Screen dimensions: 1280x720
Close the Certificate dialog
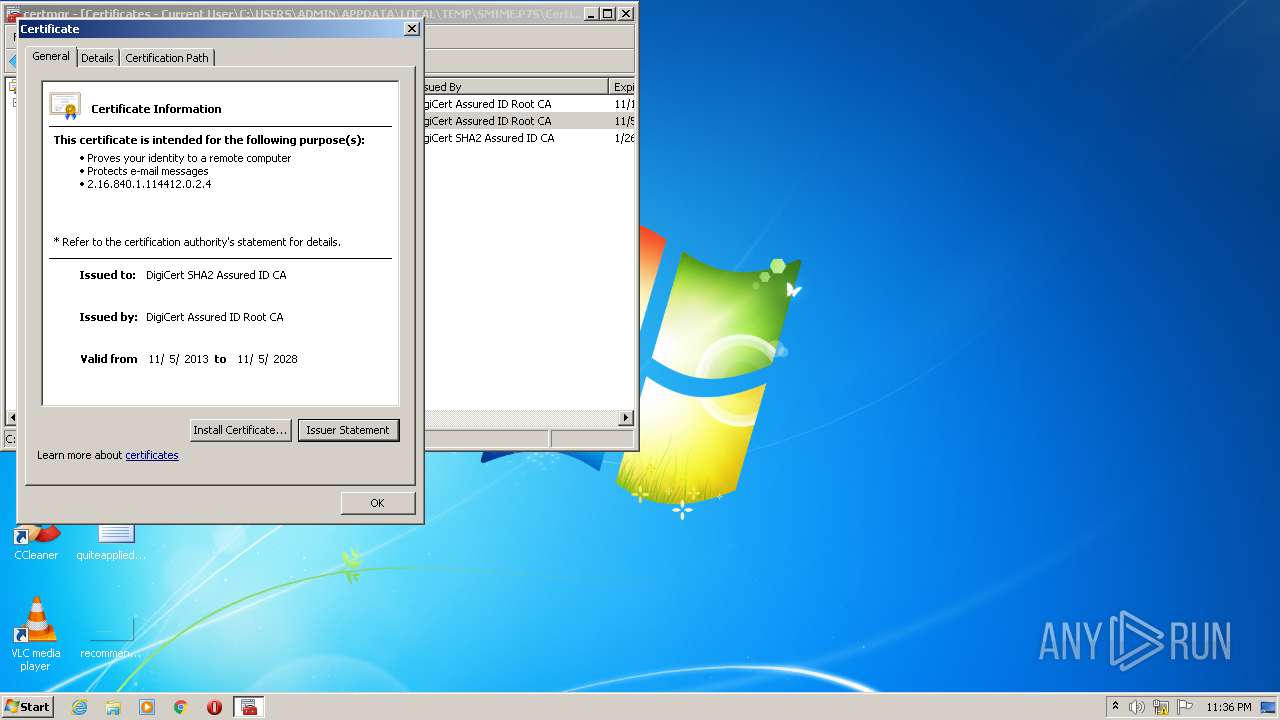(x=411, y=29)
